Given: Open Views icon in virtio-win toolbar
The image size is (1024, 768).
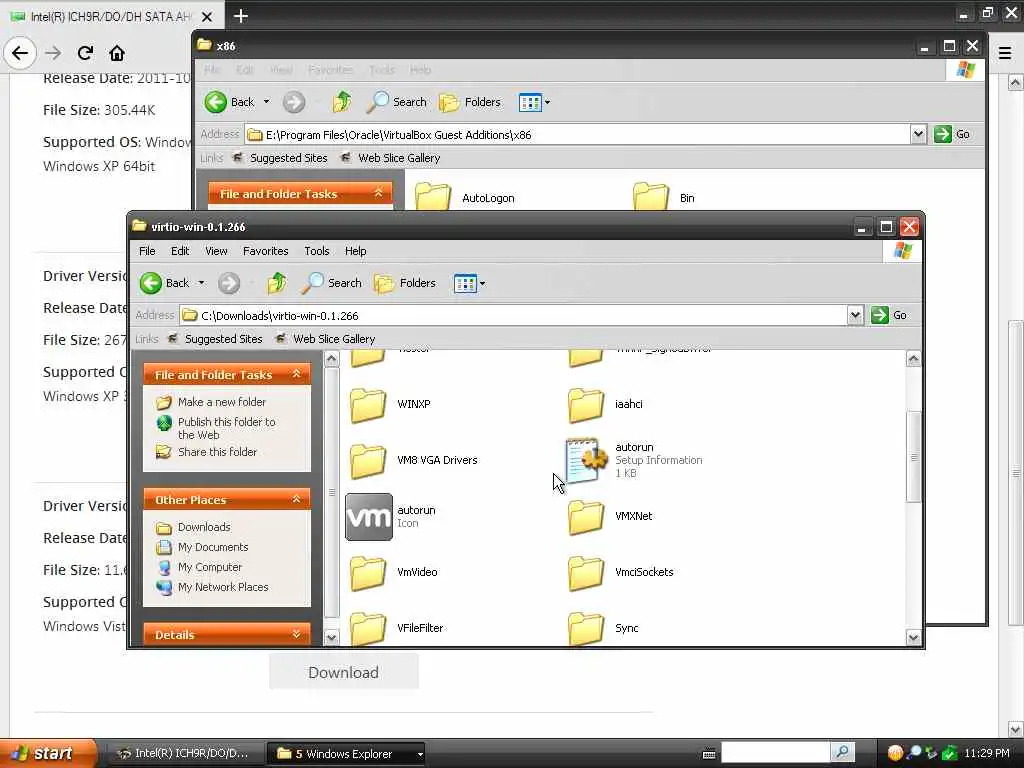Looking at the screenshot, I should coord(465,283).
